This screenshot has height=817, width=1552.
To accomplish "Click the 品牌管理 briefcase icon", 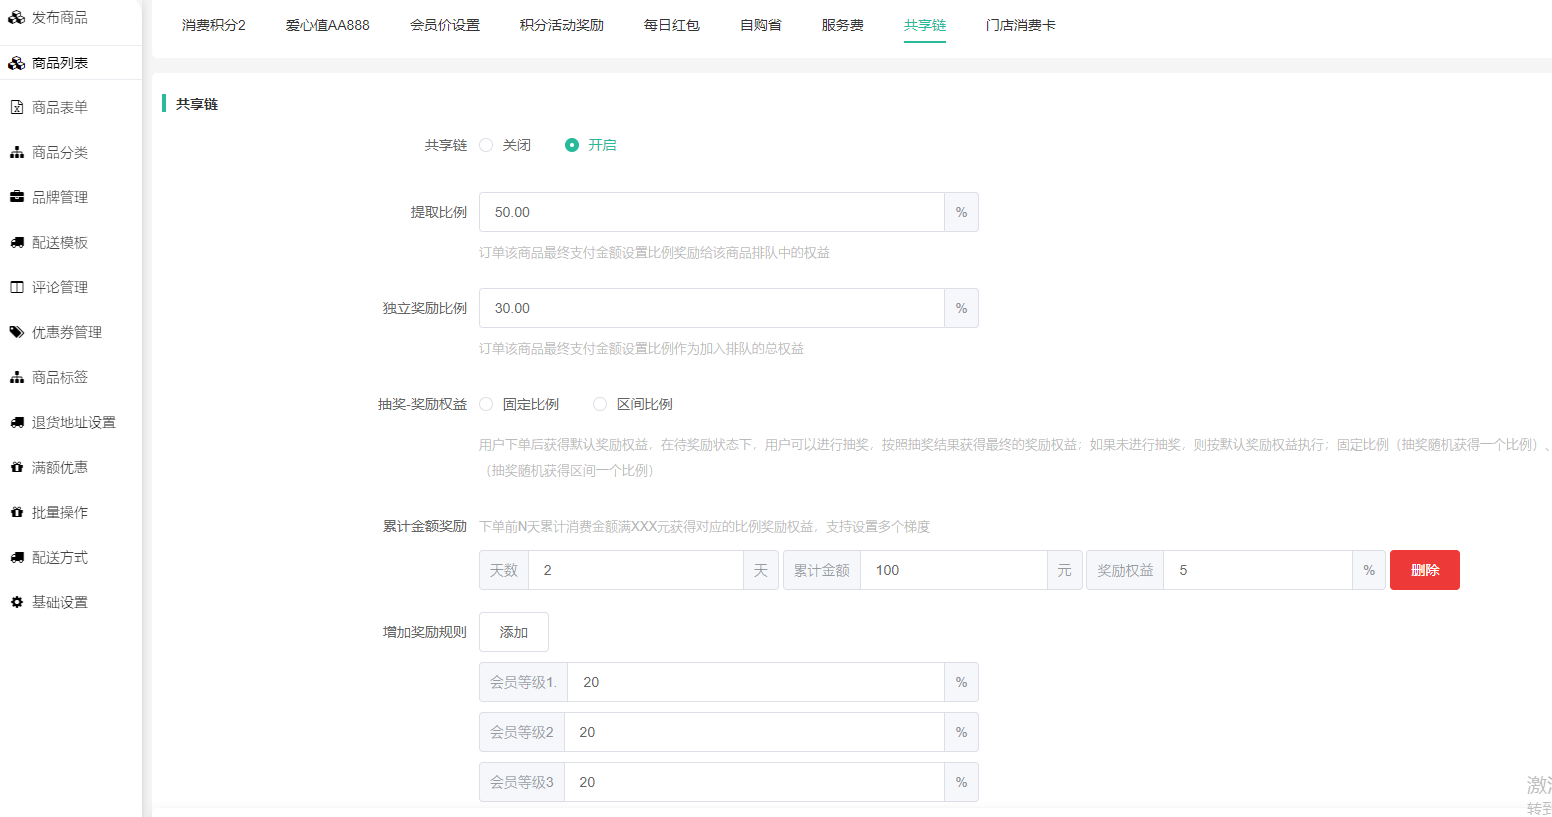I will pyautogui.click(x=16, y=197).
